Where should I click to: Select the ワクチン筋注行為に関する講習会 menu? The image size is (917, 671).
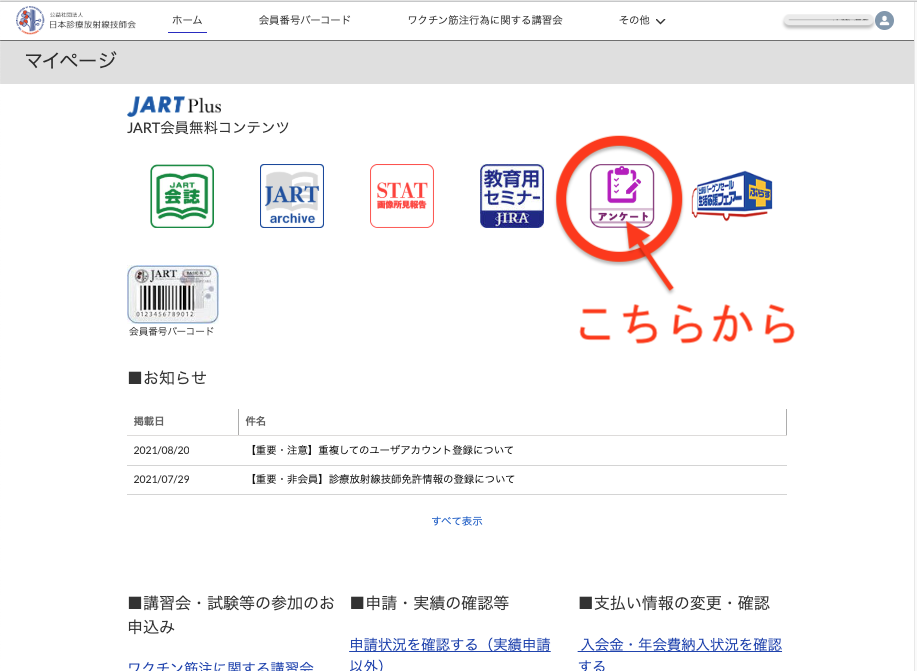tap(487, 19)
